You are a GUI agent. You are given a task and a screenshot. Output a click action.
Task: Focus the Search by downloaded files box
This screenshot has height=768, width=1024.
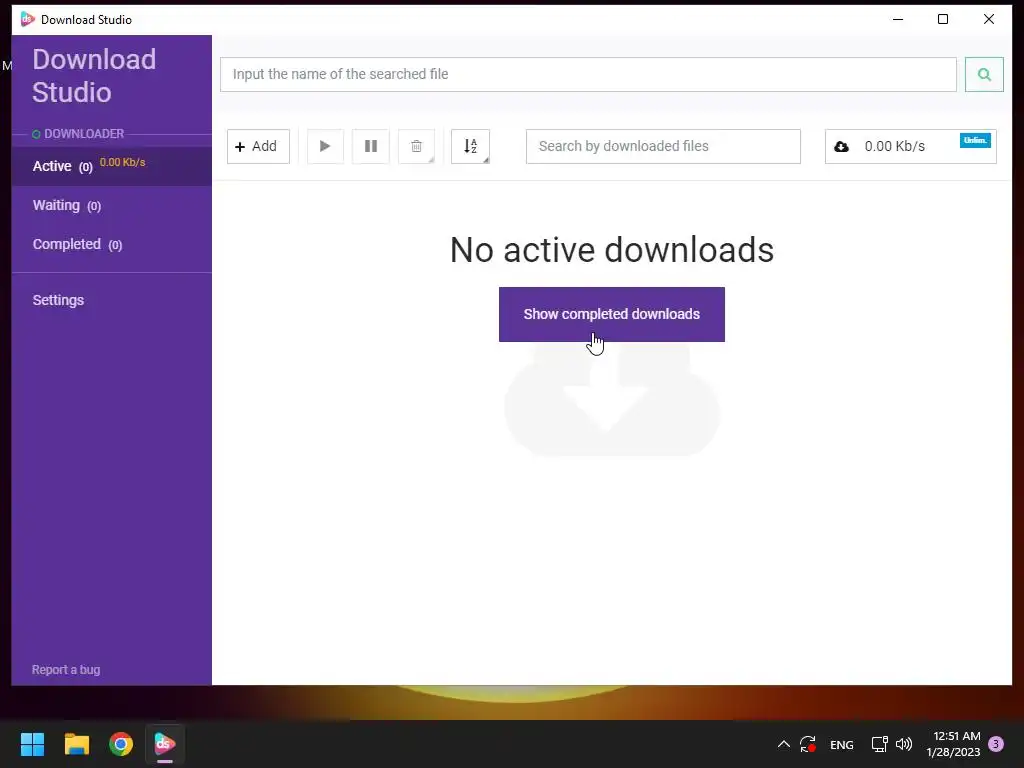click(x=663, y=146)
